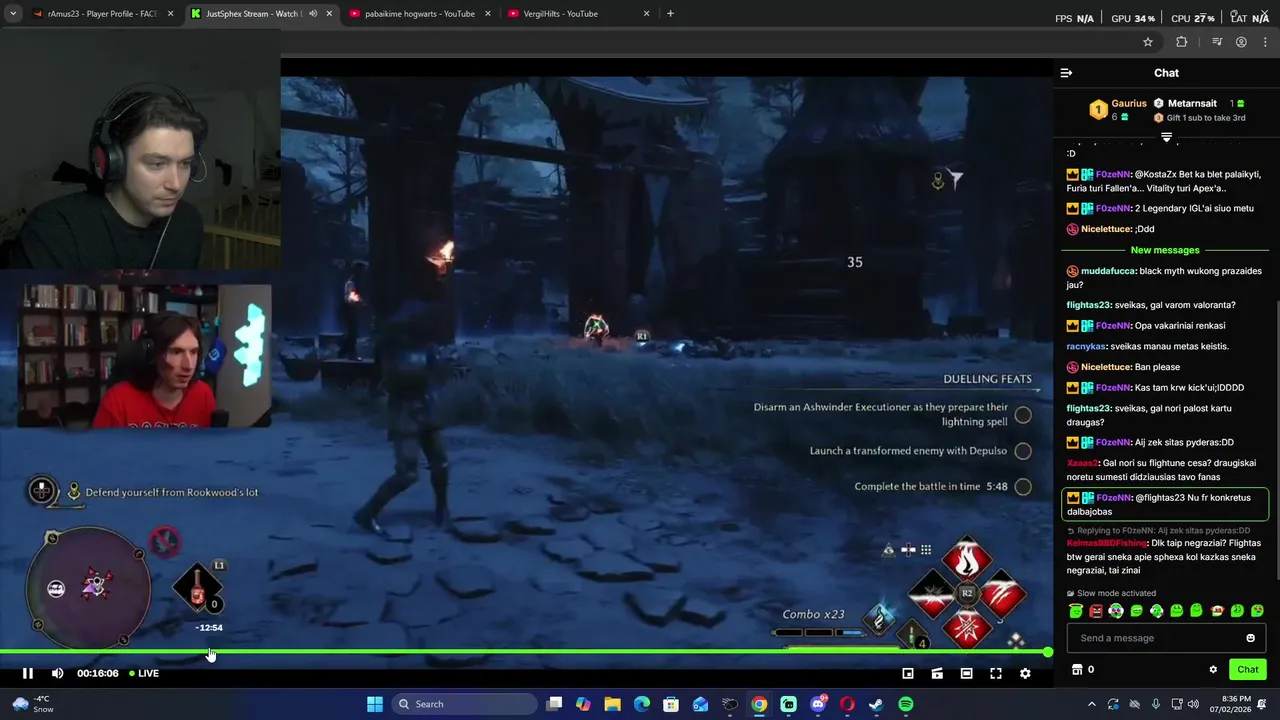Open the emote picker smiley icon

[1250, 638]
